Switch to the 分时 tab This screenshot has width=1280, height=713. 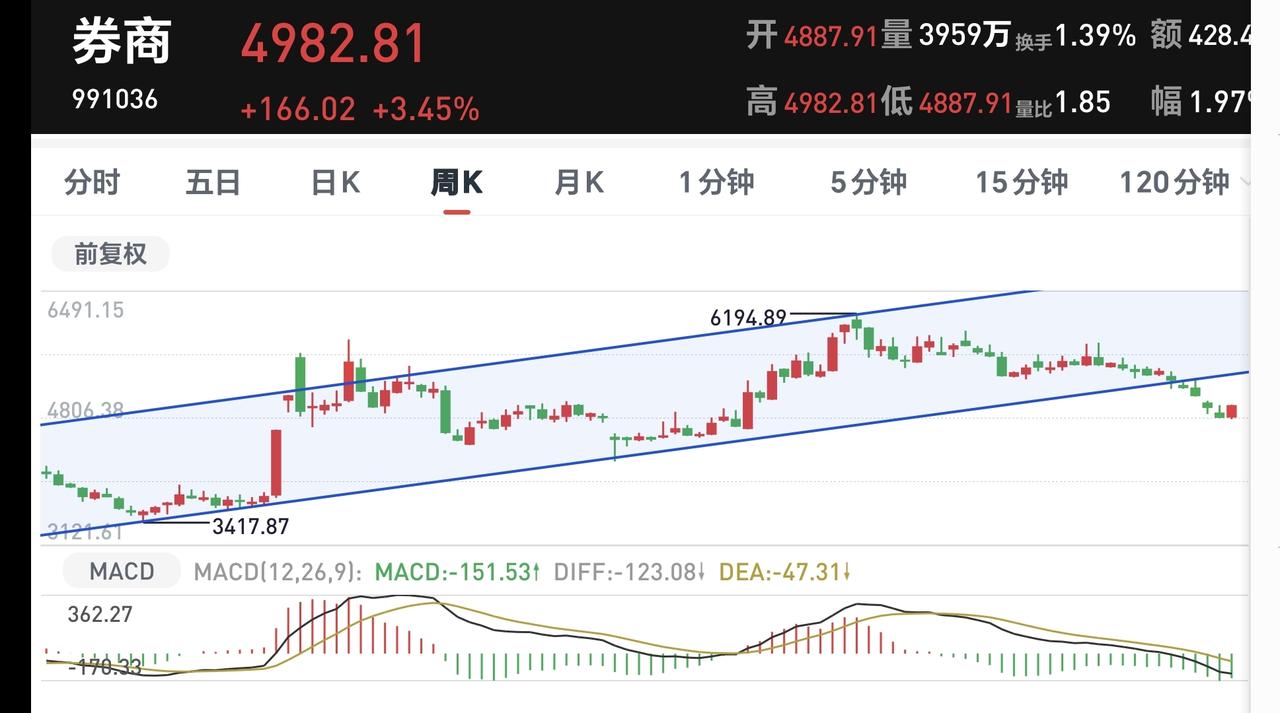click(92, 182)
